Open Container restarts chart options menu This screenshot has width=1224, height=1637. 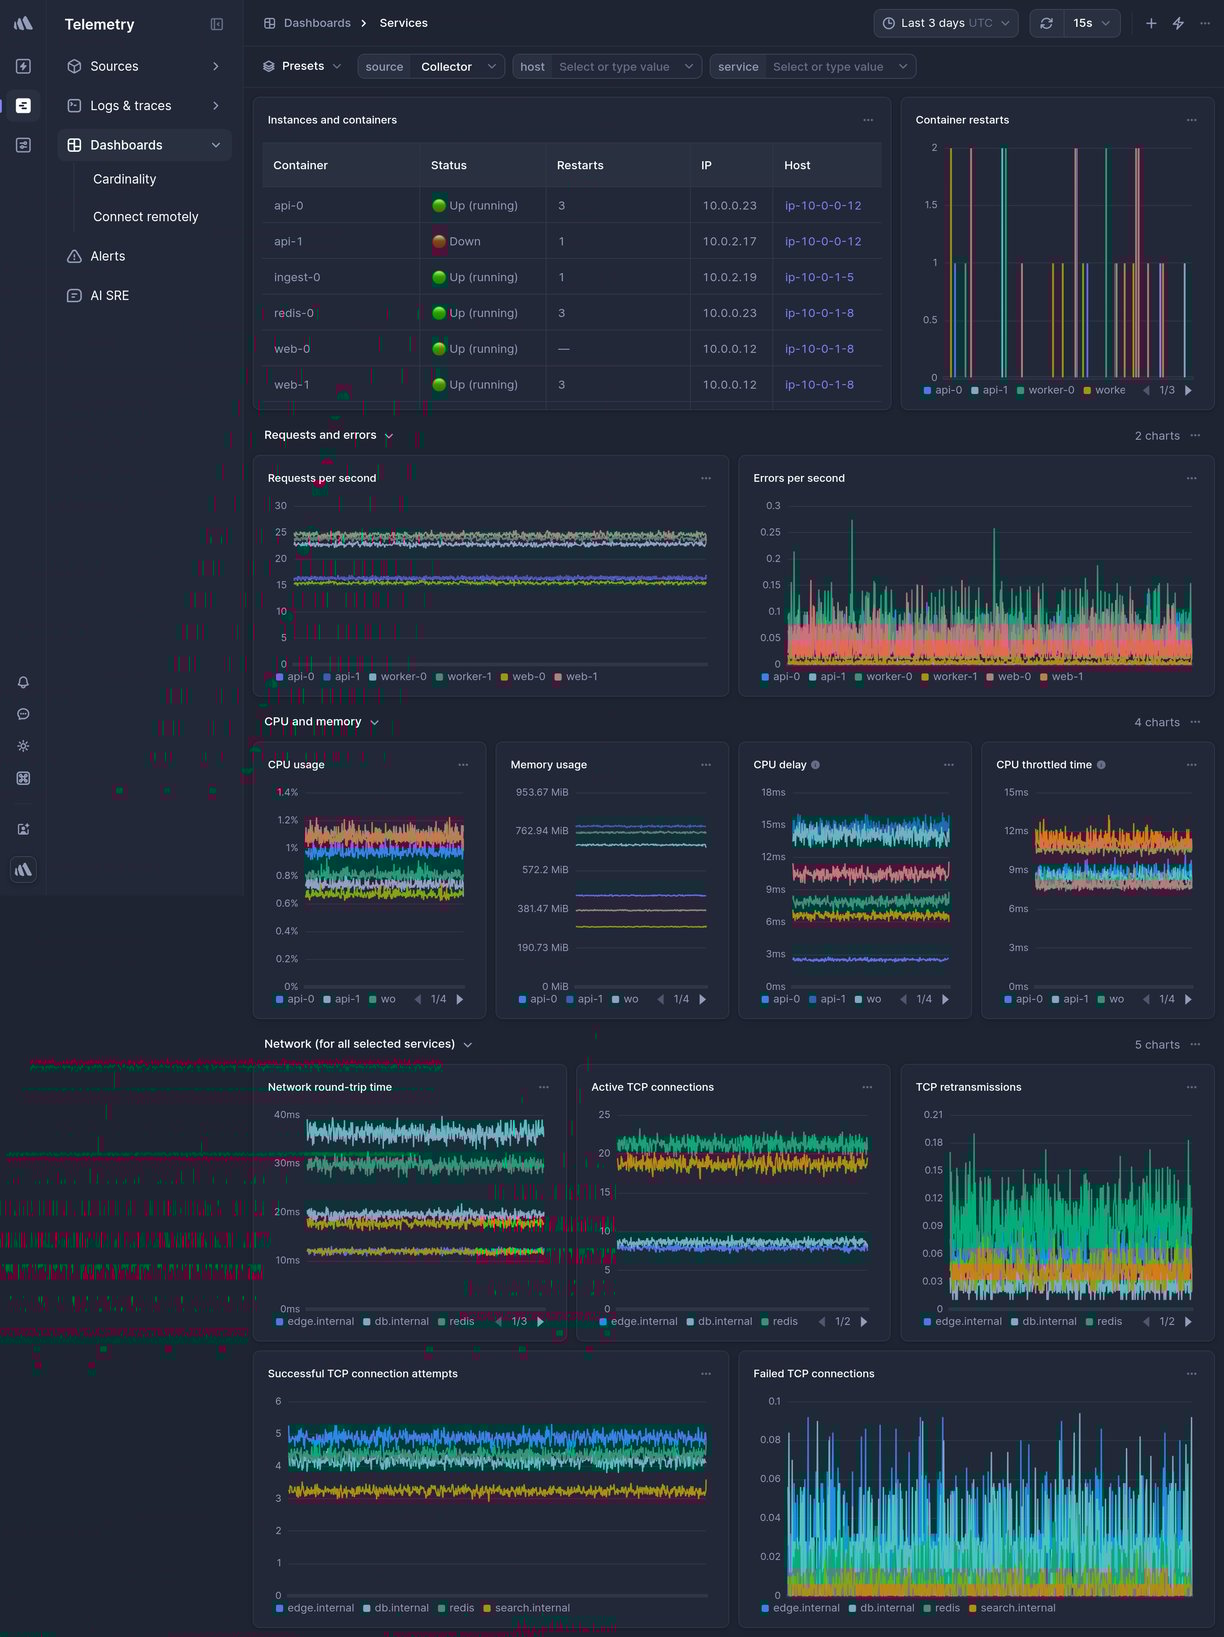(x=1191, y=120)
